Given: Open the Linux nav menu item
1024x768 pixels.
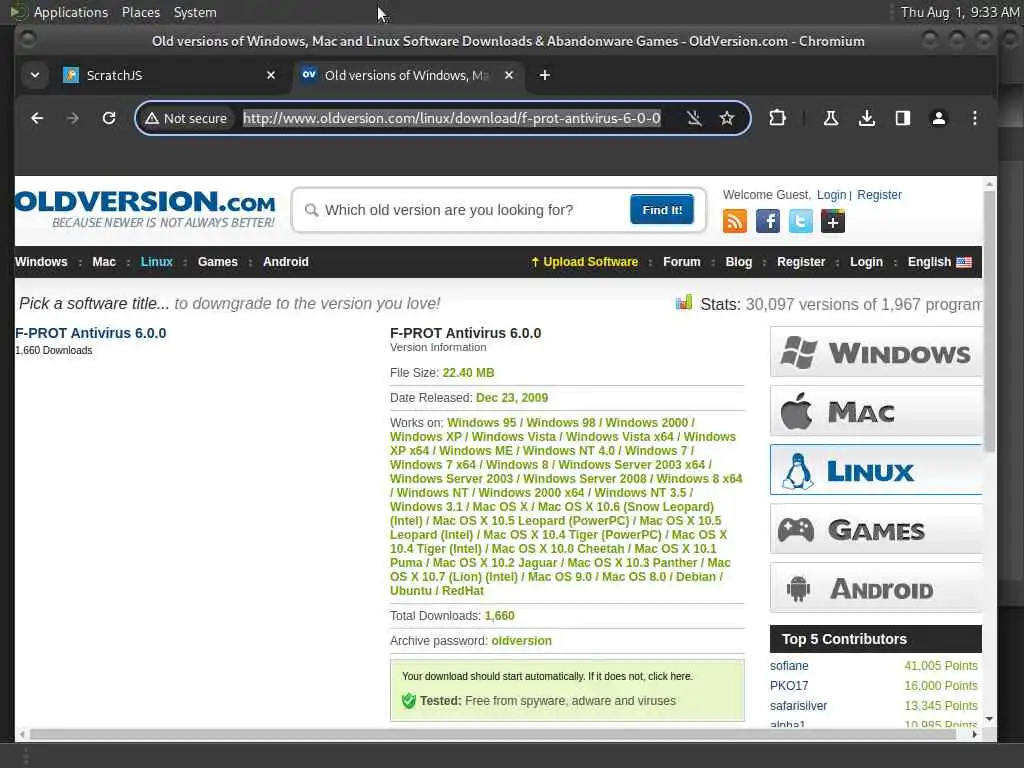Looking at the screenshot, I should click(157, 262).
